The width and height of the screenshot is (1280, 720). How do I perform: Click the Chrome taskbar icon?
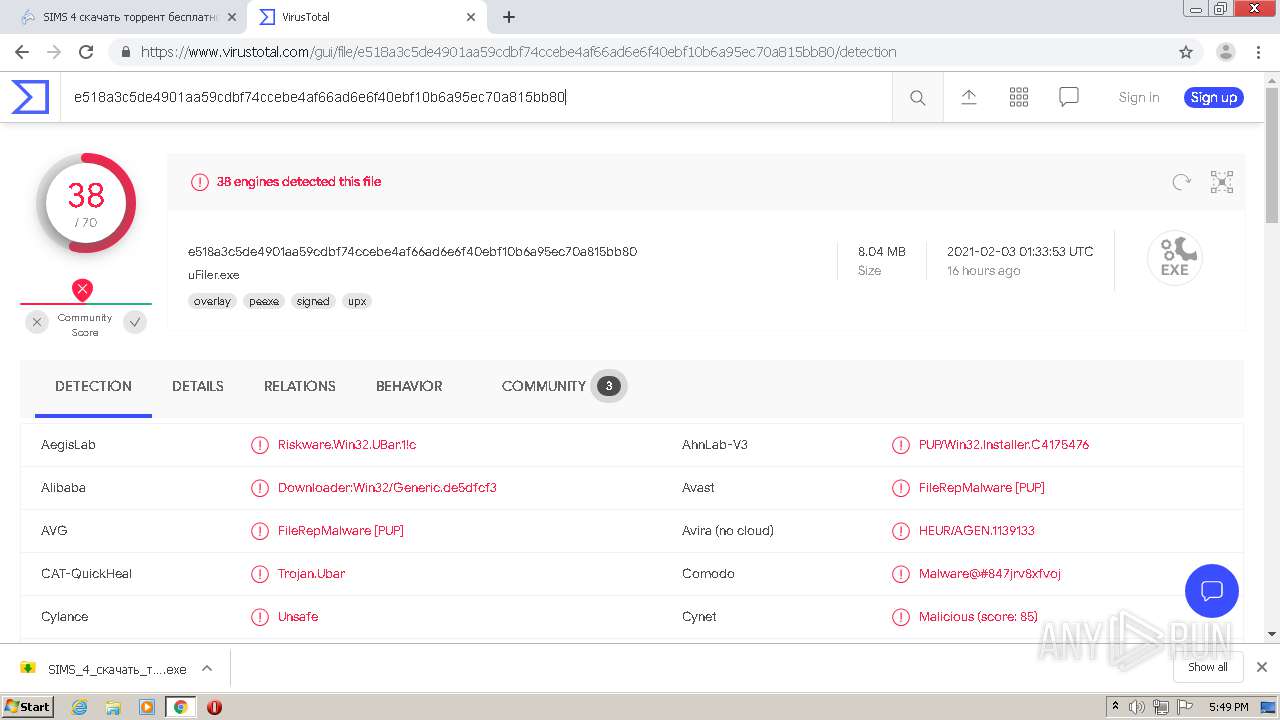(180, 707)
